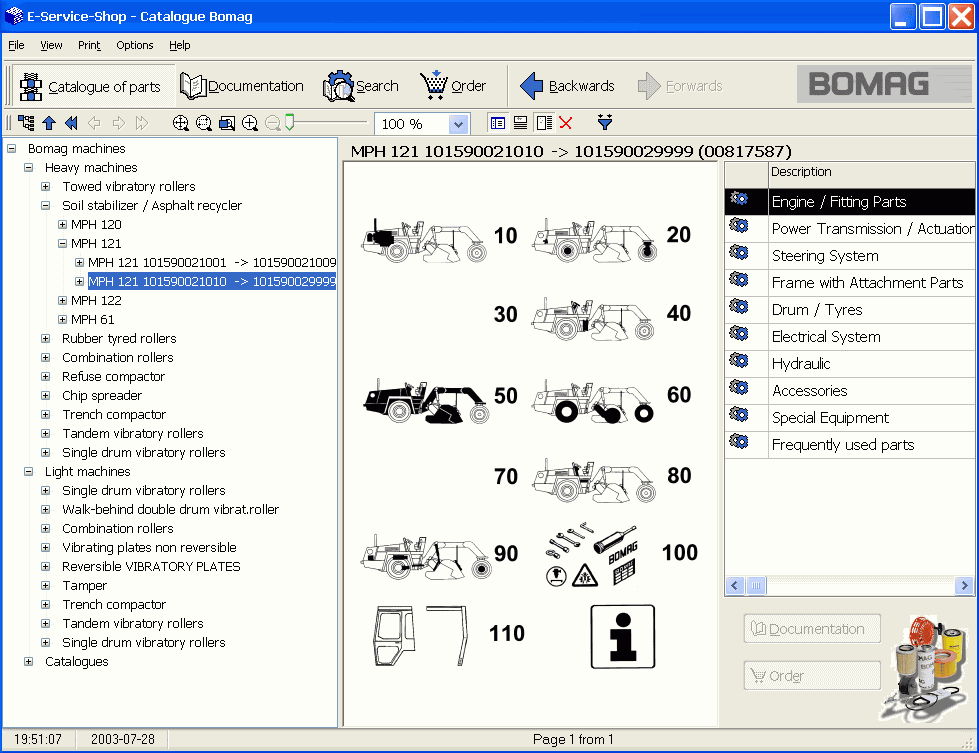Expand the Rubber tyred rollers node
979x753 pixels.
pos(46,338)
